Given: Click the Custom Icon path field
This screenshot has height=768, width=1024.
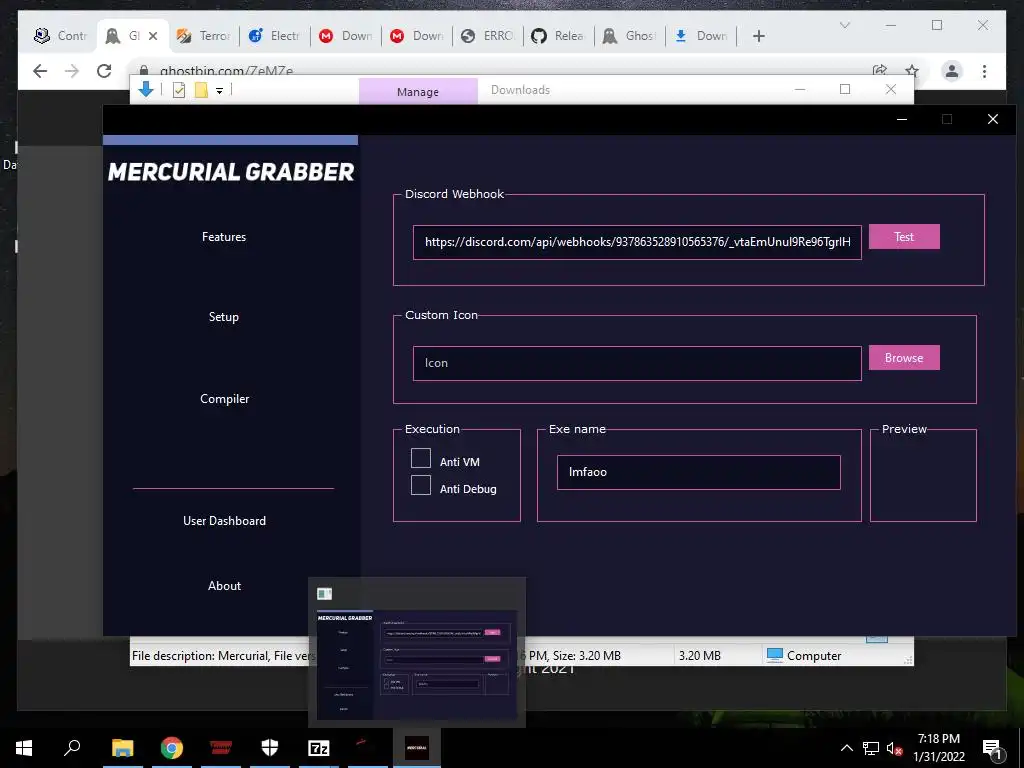Looking at the screenshot, I should pyautogui.click(x=637, y=363).
